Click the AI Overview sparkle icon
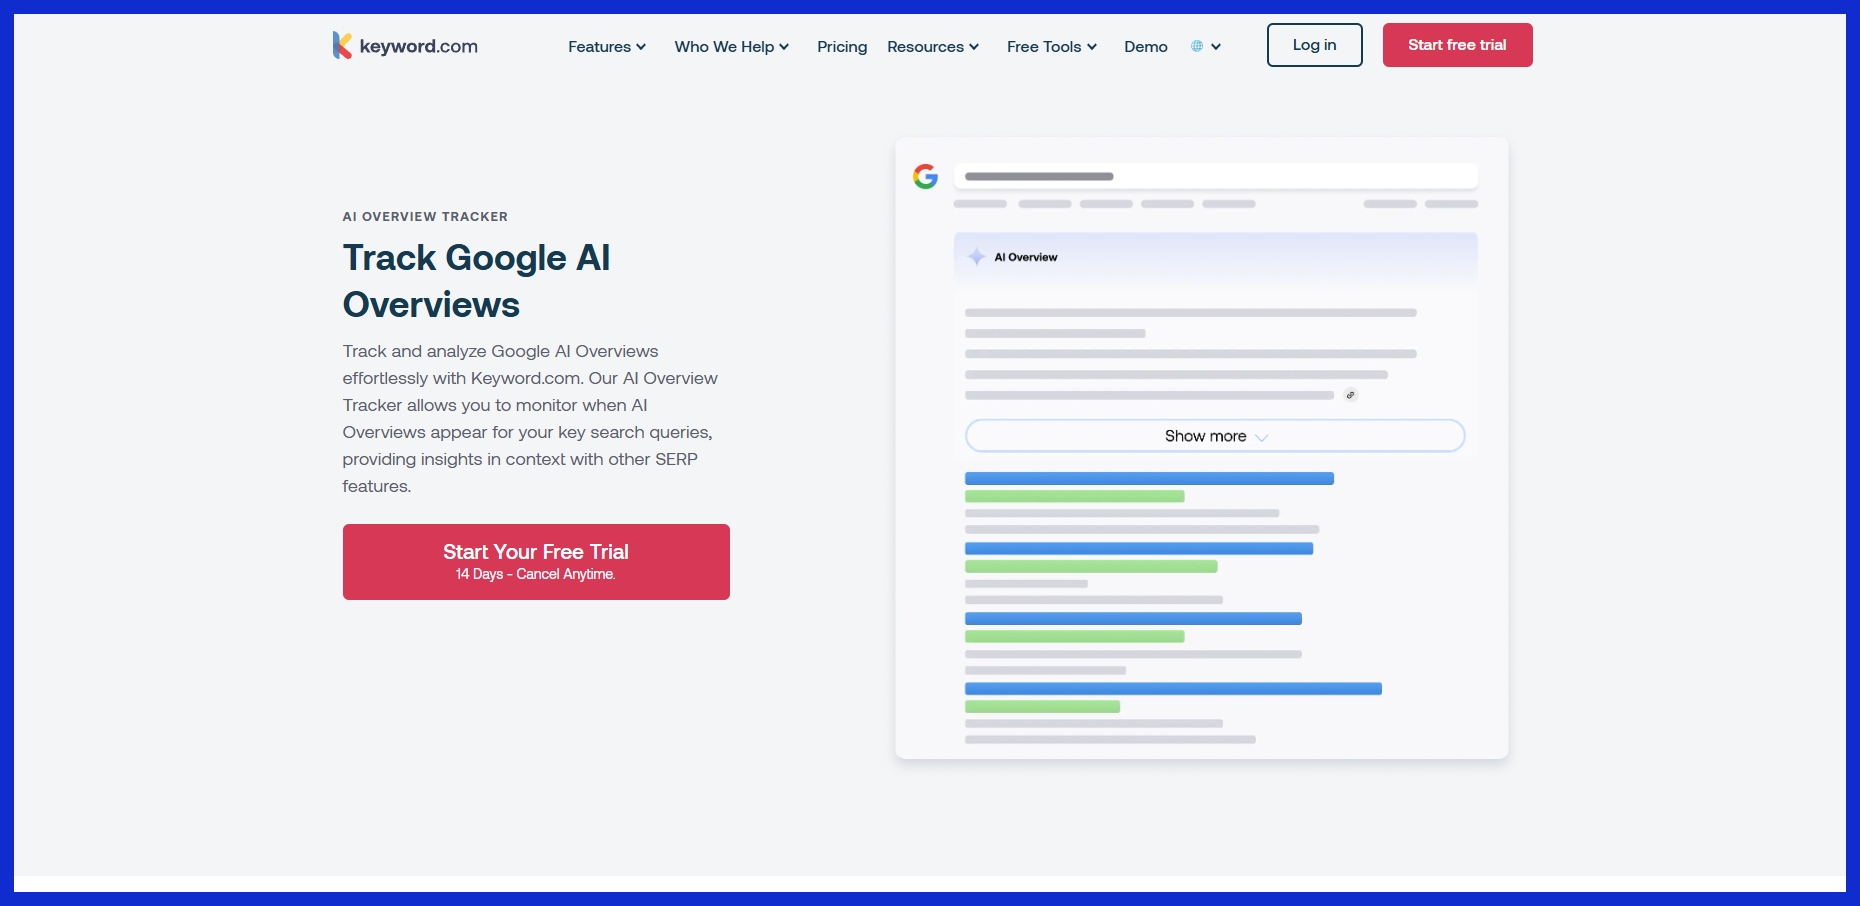The image size is (1860, 906). click(x=975, y=256)
